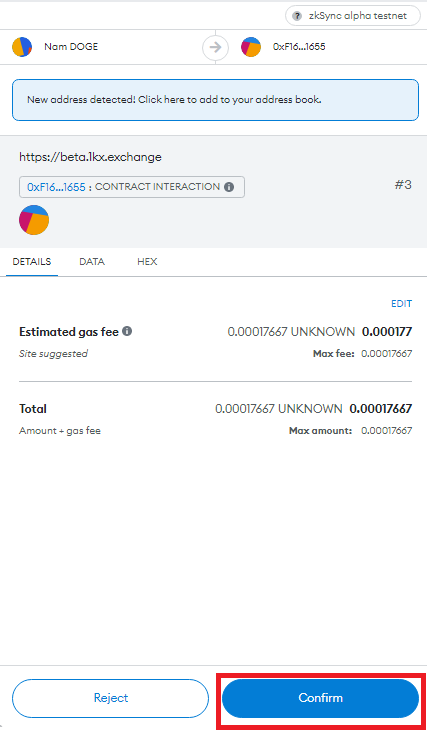Screen dimensions: 427x753
Task: Click the recipient 0xF16...1655 avatar in header
Action: coord(251,47)
